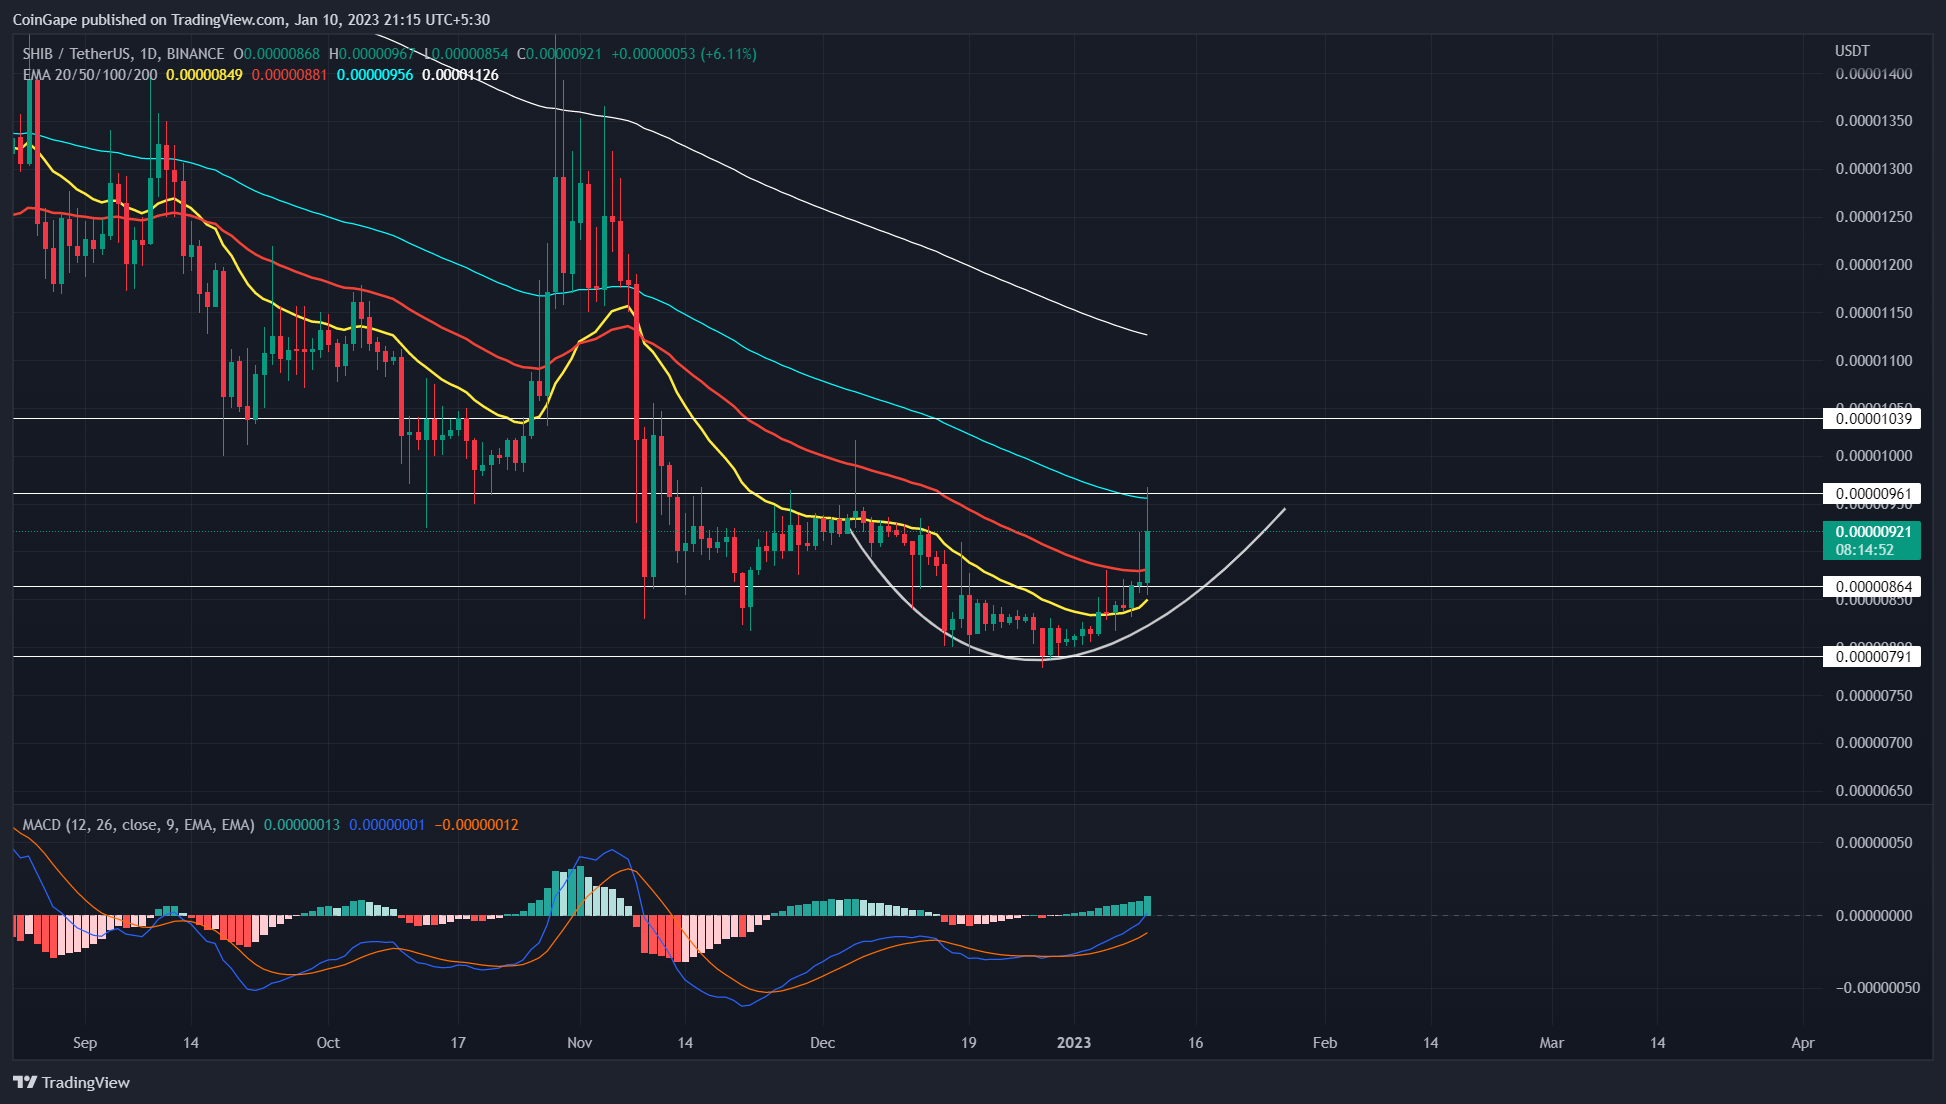
Task: Click the Apr label on time axis
Action: 1803,1043
